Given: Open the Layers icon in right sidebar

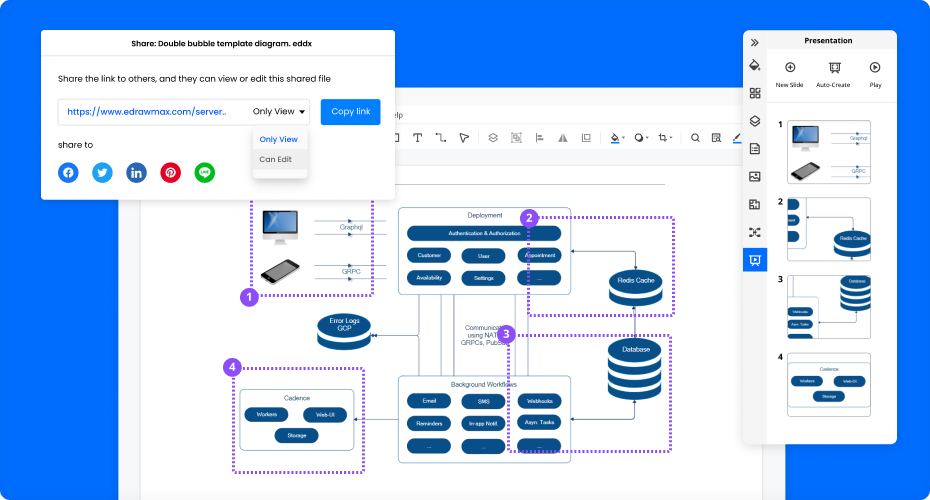Looking at the screenshot, I should (755, 121).
